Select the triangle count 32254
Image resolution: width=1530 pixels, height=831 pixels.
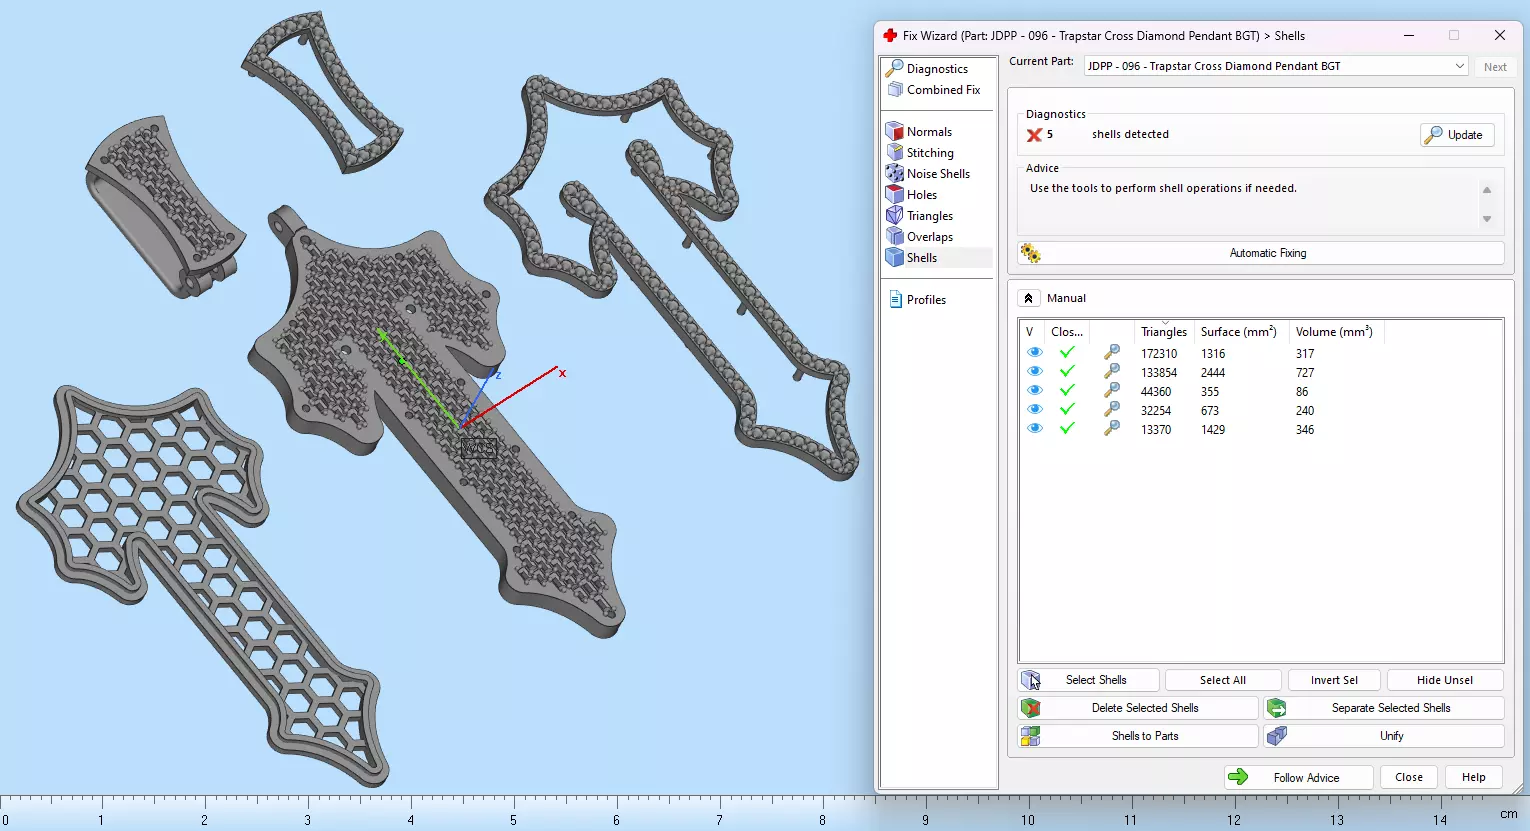click(1156, 411)
